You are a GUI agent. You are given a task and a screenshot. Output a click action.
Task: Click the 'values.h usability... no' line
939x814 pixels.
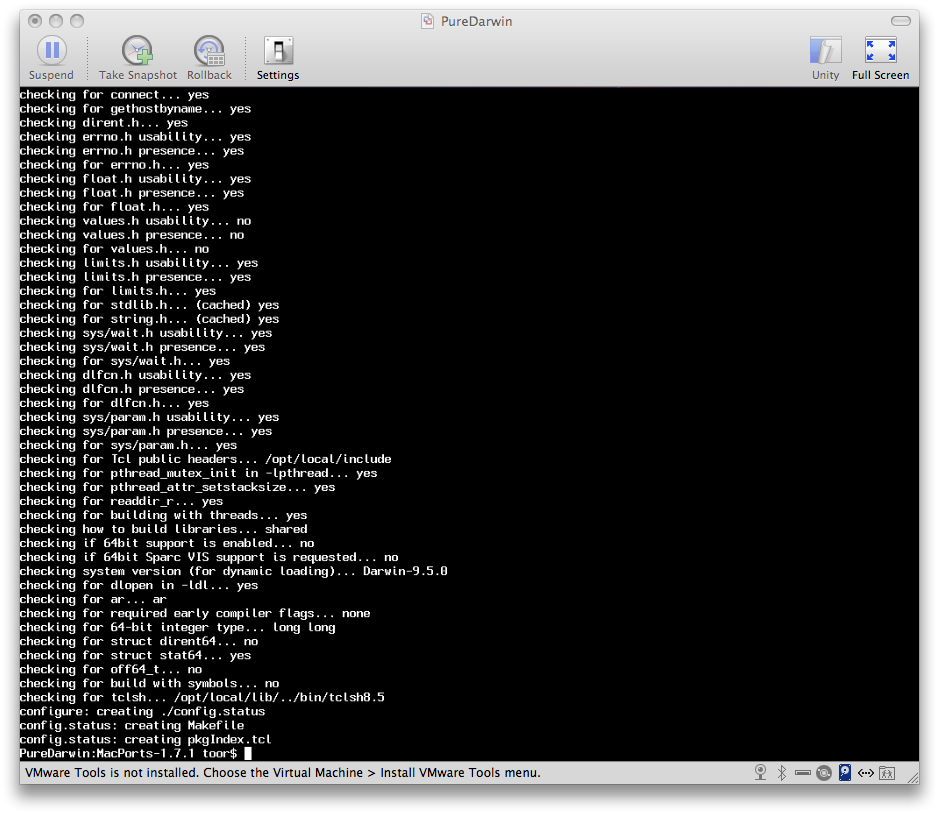(135, 221)
